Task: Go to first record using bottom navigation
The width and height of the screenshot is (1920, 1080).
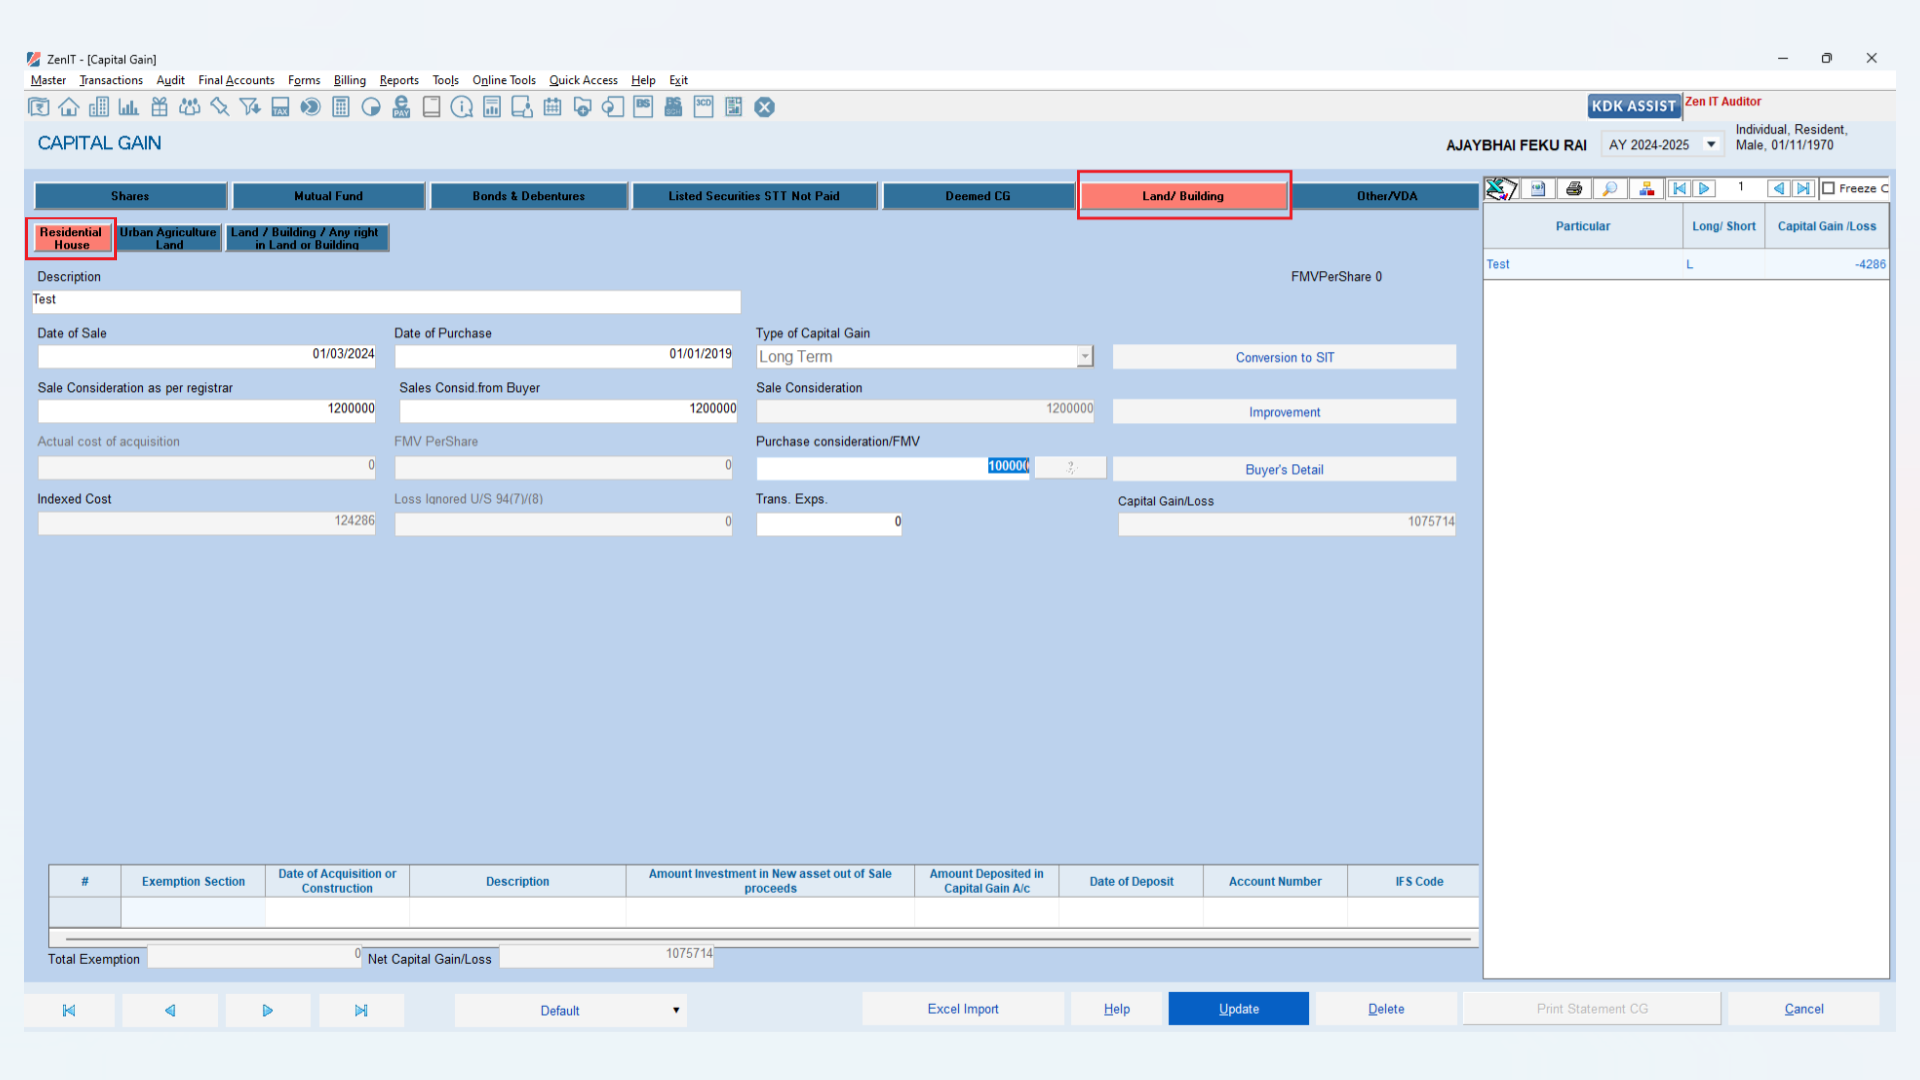Action: tap(69, 1010)
